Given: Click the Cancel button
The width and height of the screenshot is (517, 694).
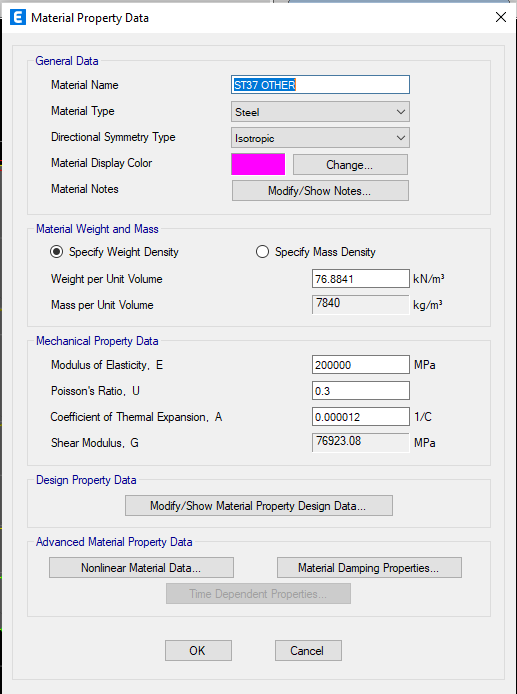Looking at the screenshot, I should pos(308,651).
